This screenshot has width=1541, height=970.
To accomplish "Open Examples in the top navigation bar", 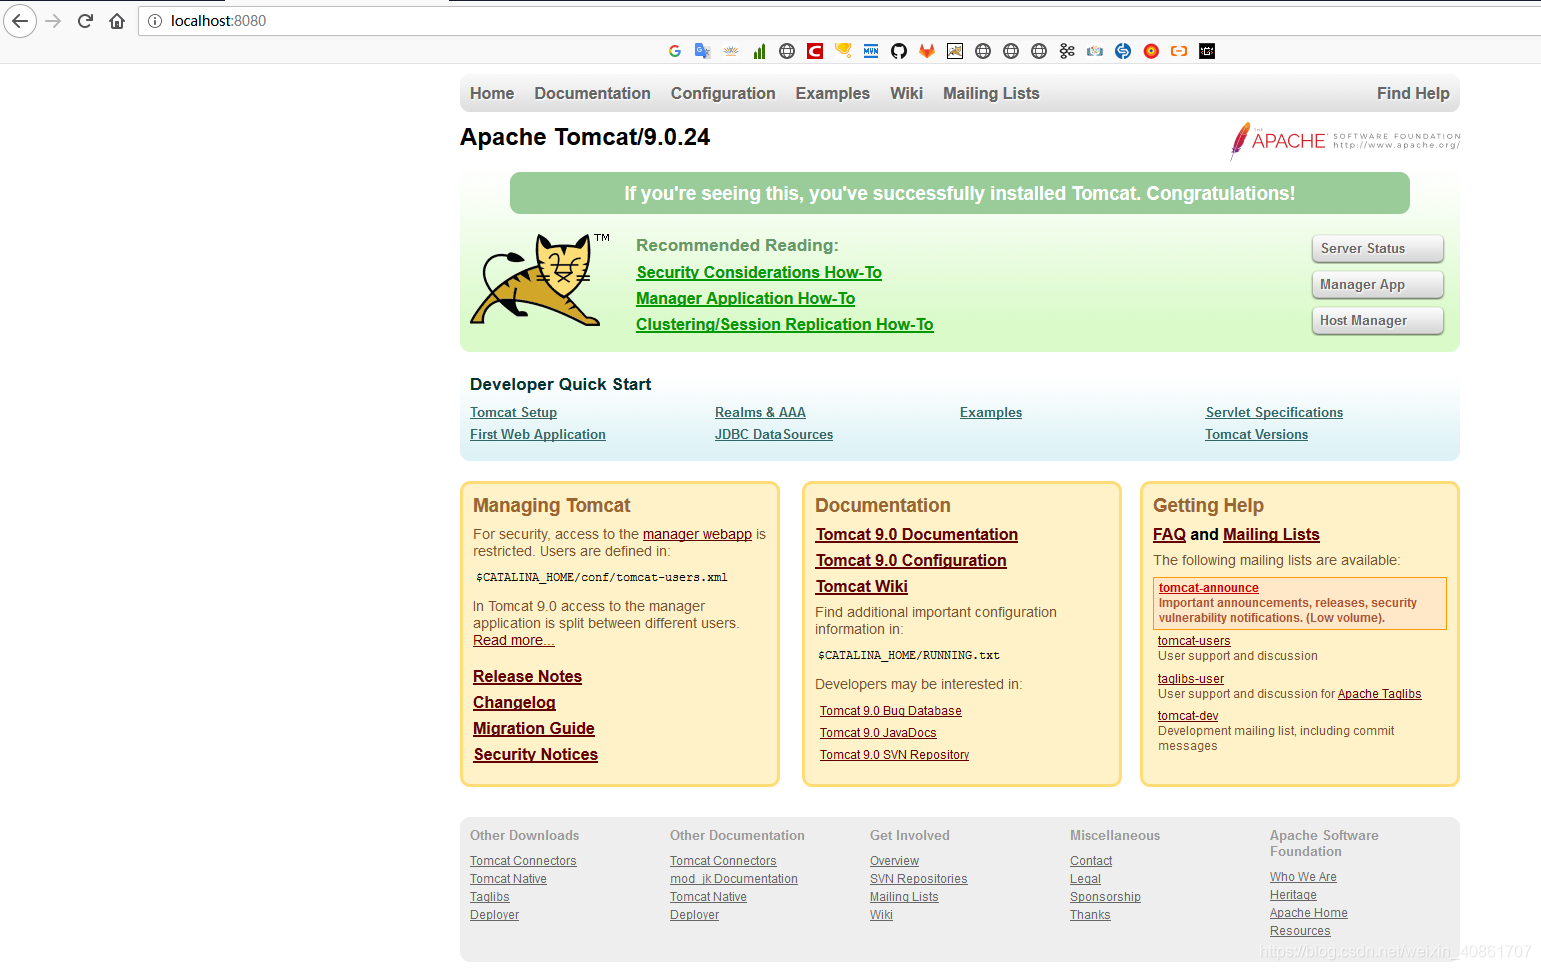I will click(x=833, y=93).
